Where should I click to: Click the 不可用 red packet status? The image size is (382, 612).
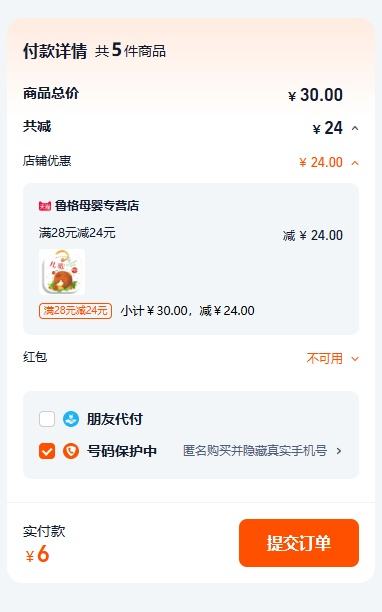click(x=324, y=358)
